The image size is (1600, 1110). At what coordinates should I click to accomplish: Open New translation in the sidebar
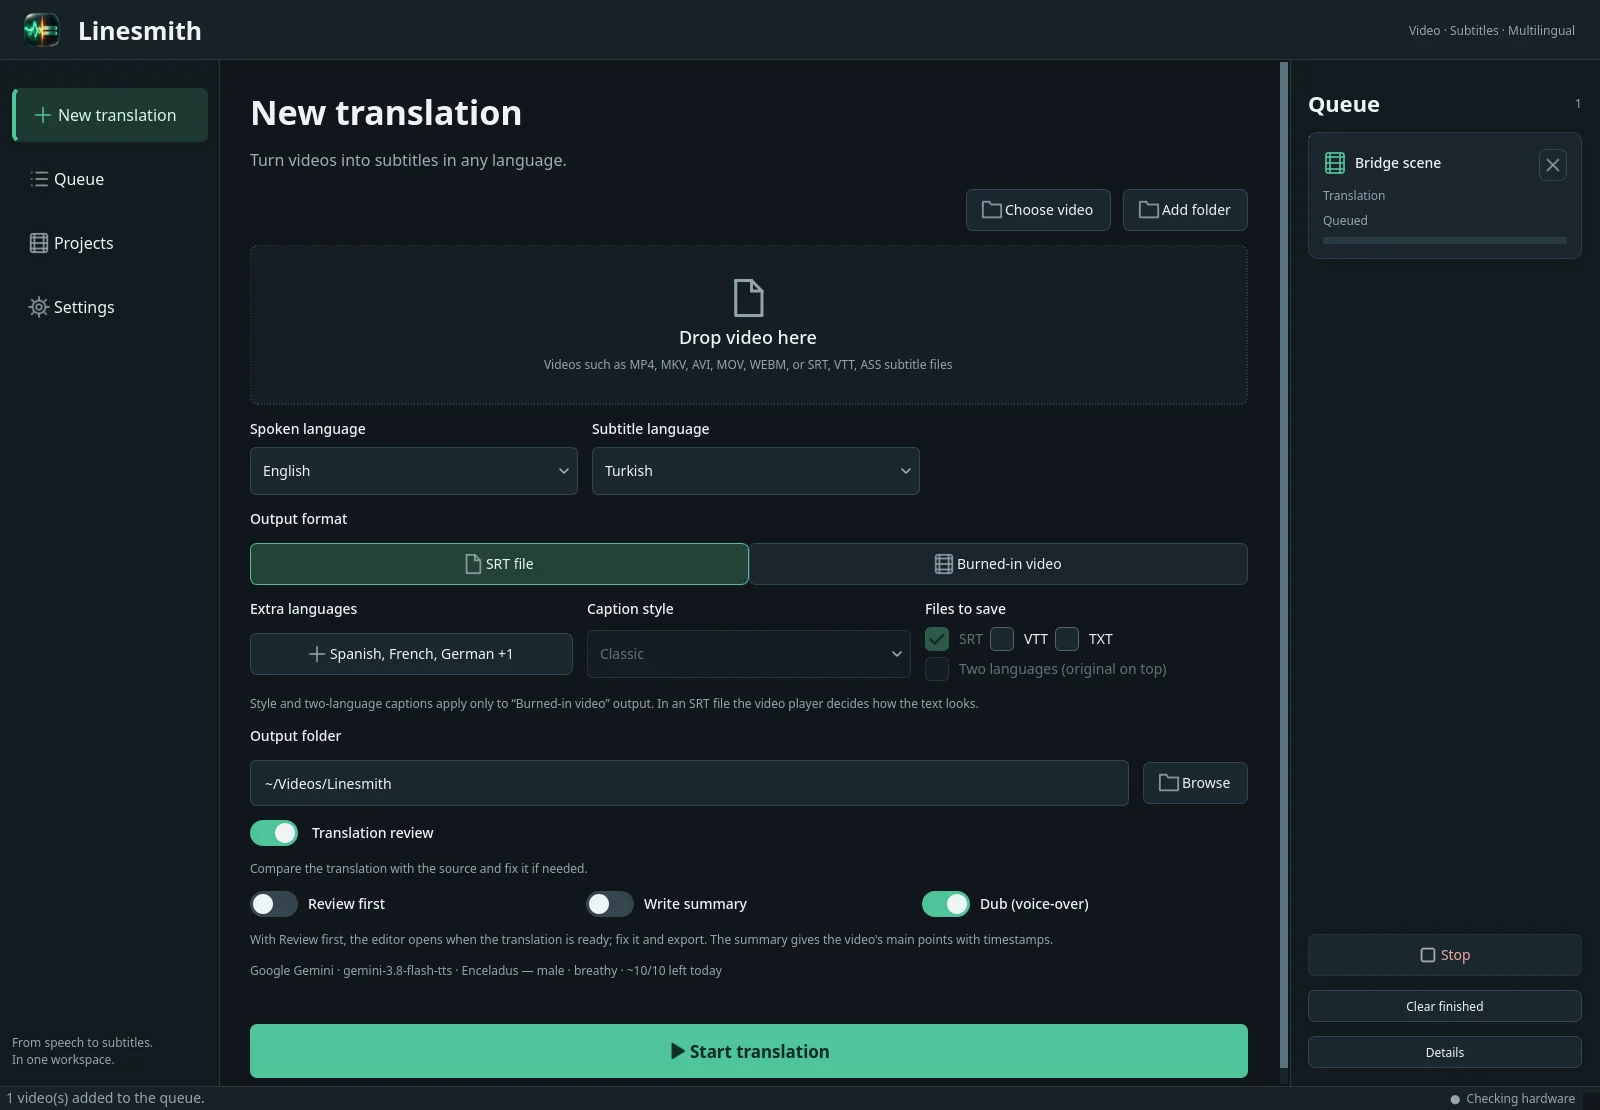click(110, 115)
